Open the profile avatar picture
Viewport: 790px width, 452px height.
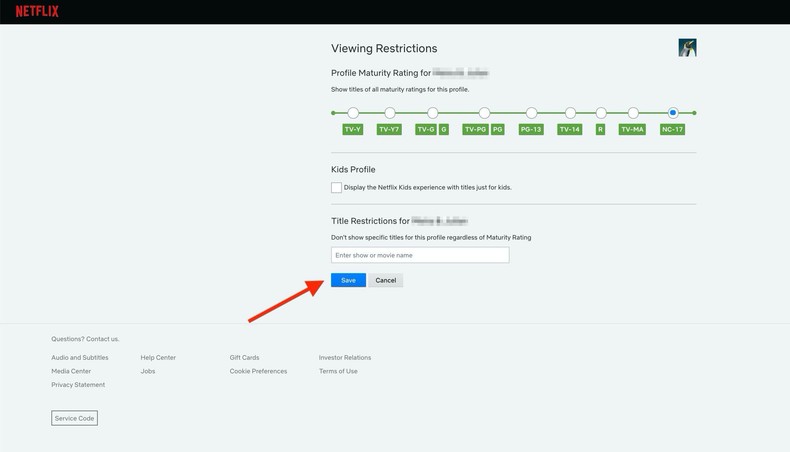687,47
